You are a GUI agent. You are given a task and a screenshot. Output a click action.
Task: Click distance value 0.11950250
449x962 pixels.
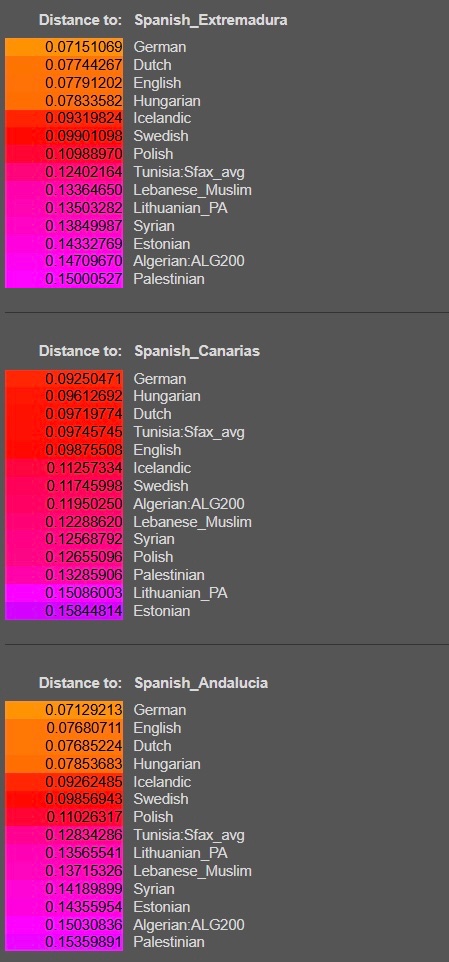click(85, 504)
